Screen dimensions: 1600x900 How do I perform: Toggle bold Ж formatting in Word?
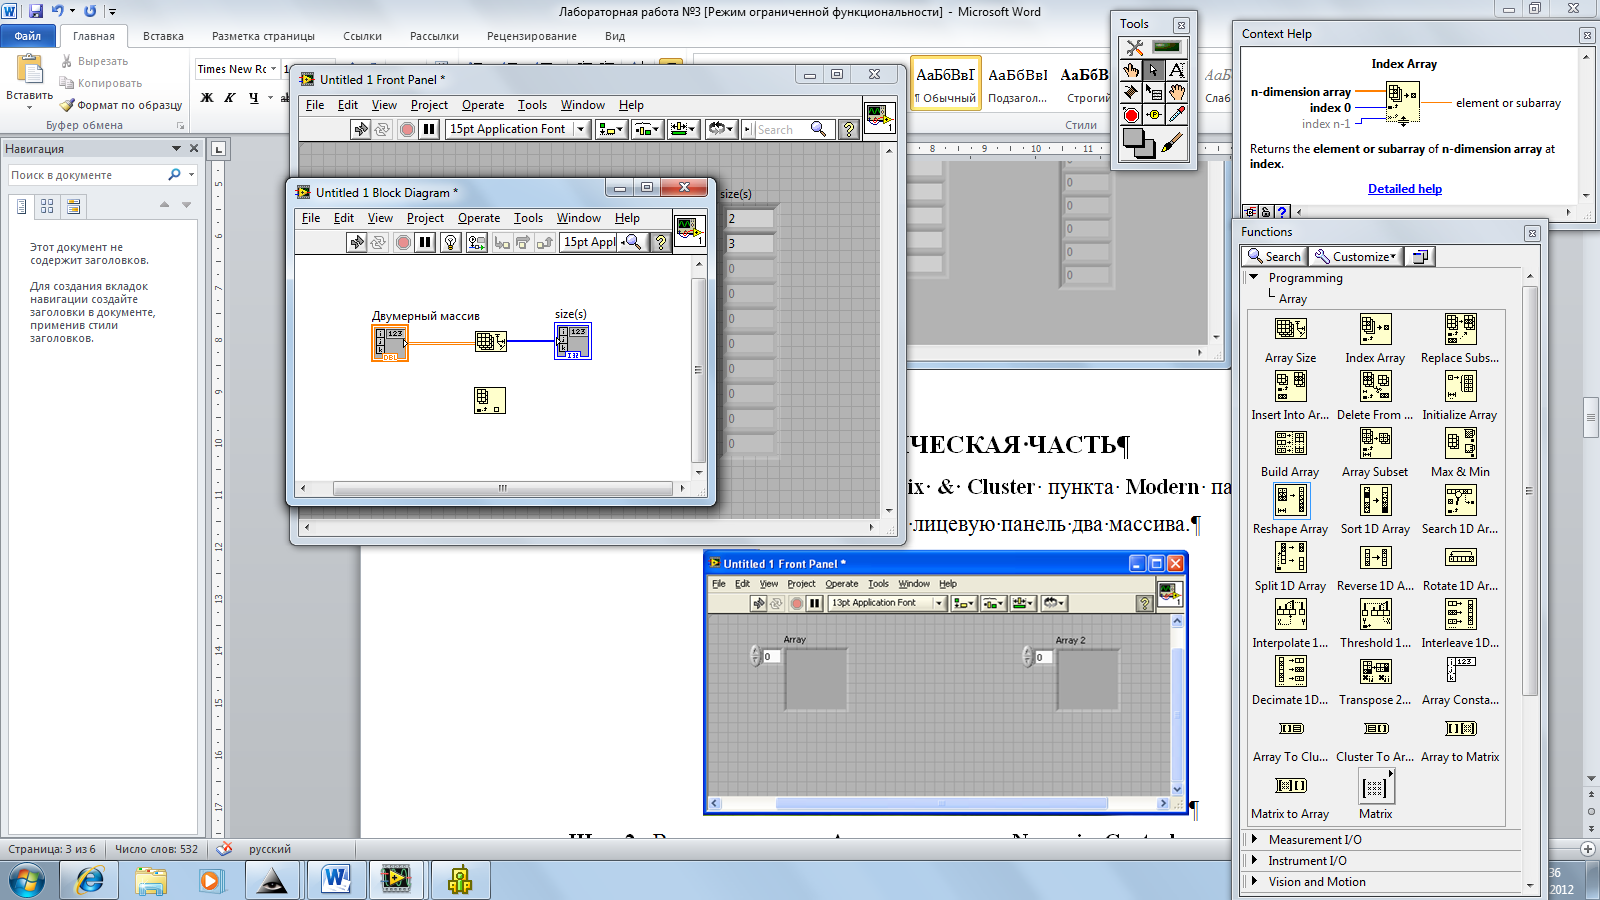click(x=207, y=97)
